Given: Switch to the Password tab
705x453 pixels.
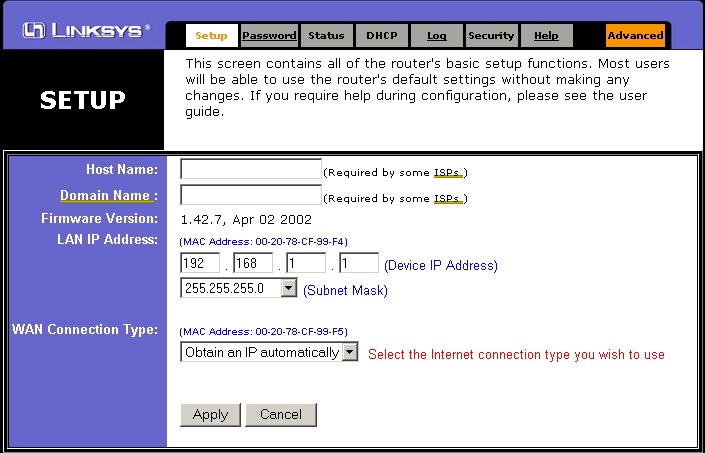Looking at the screenshot, I should (269, 36).
